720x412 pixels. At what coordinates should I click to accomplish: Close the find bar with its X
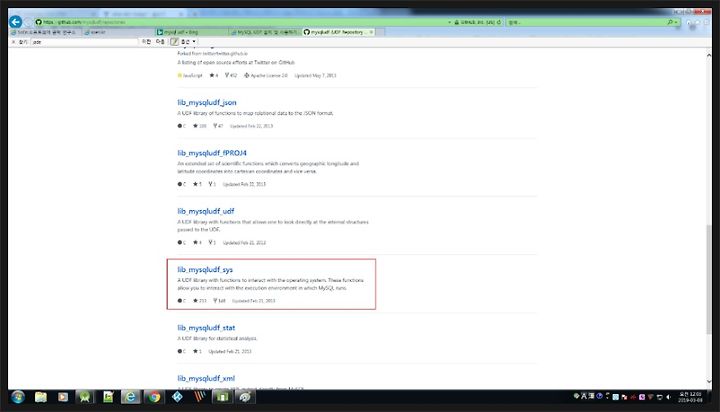click(x=13, y=42)
